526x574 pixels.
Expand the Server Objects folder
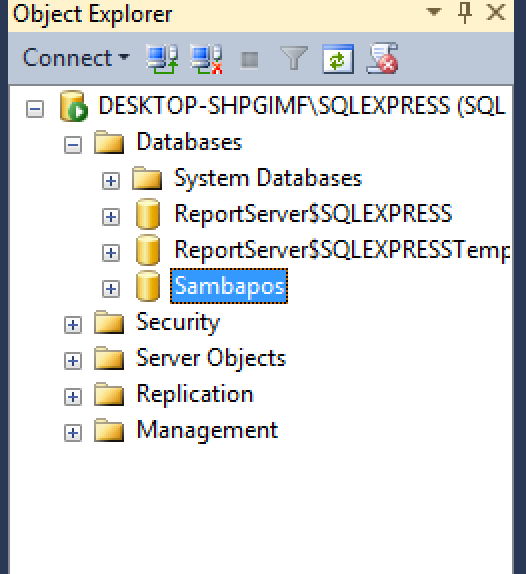[x=73, y=361]
